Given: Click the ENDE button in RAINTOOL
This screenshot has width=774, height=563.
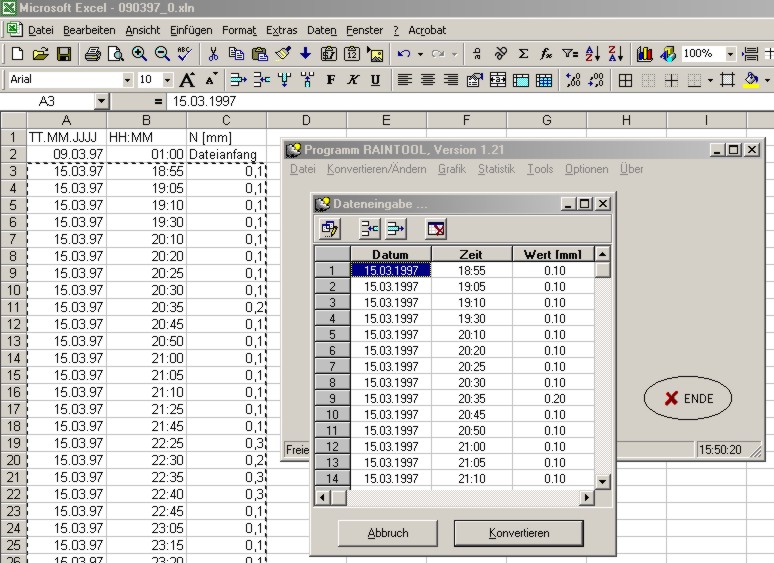Looking at the screenshot, I should 688,398.
